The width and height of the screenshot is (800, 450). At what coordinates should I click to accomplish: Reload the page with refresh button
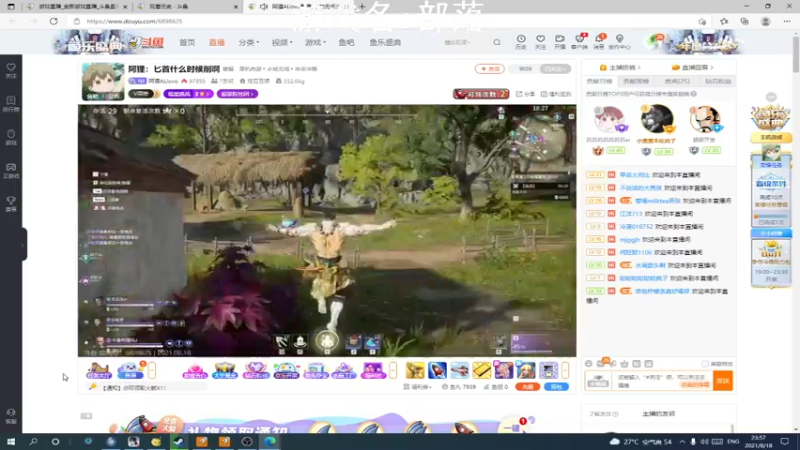click(x=54, y=21)
